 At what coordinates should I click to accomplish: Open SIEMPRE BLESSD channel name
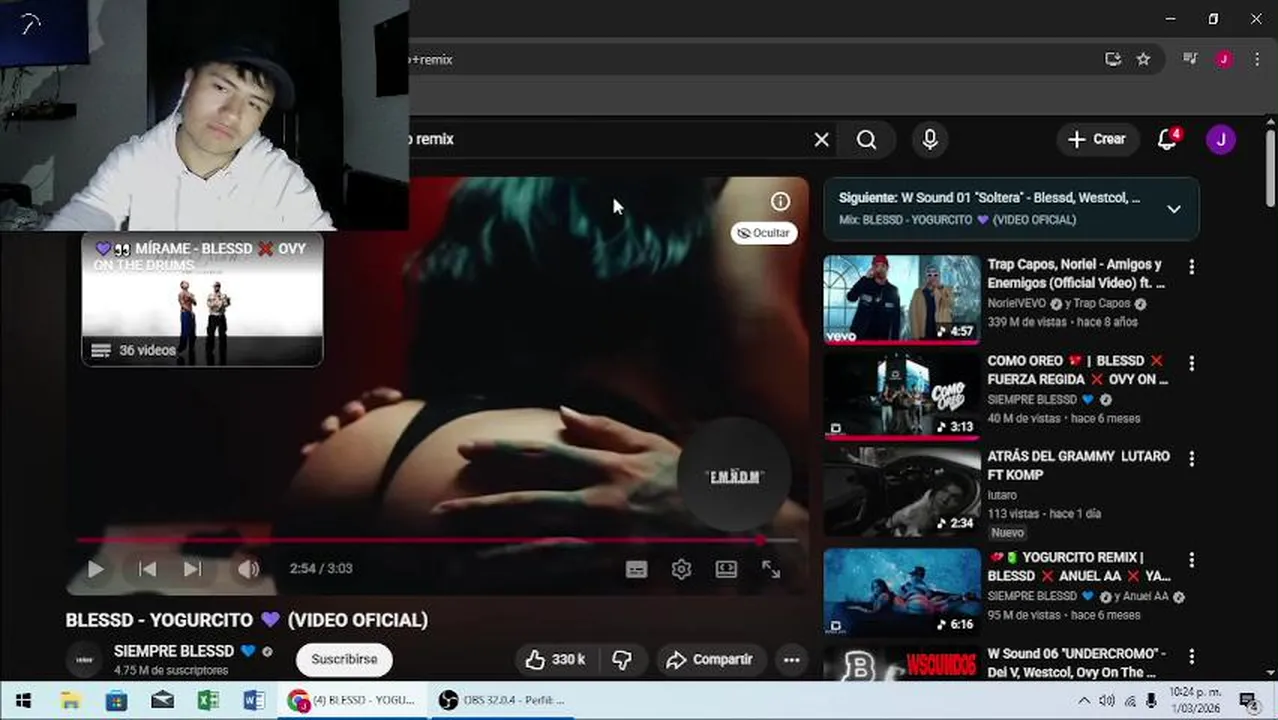coord(174,651)
